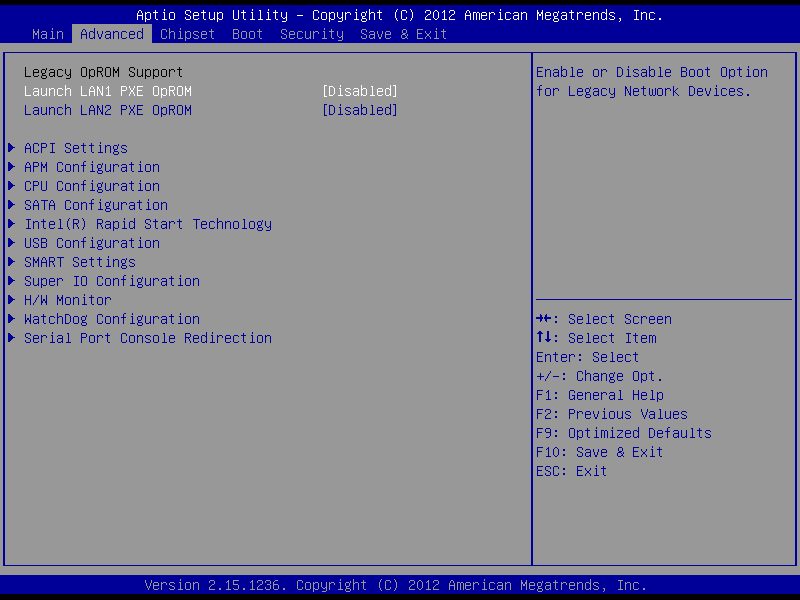Toggle Launch LAN1 PXE OpROM Disabled value
This screenshot has width=800, height=600.
click(x=359, y=91)
